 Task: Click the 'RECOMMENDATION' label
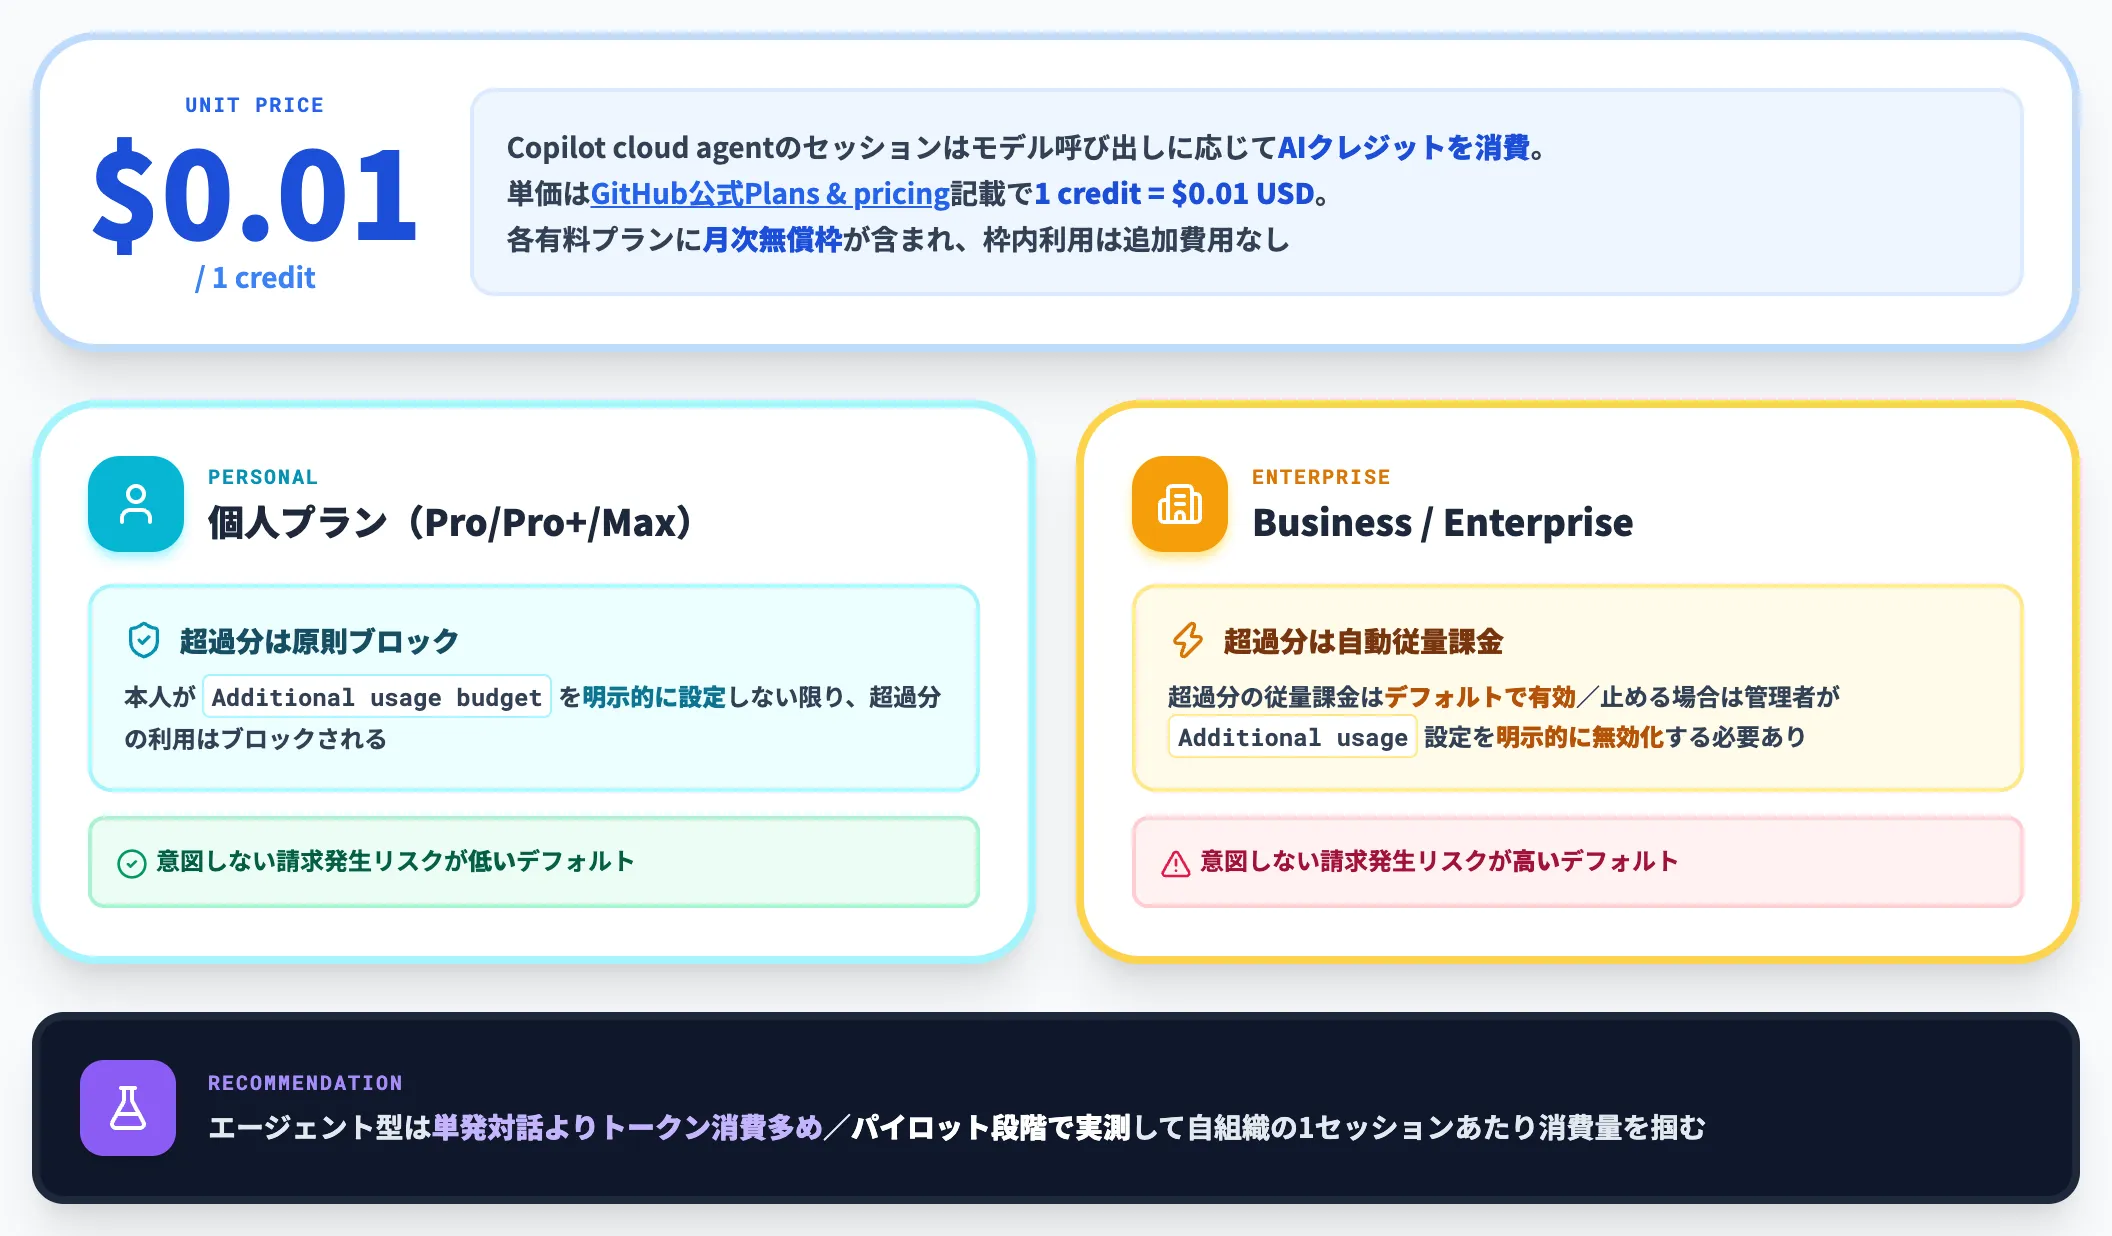pyautogui.click(x=305, y=1083)
